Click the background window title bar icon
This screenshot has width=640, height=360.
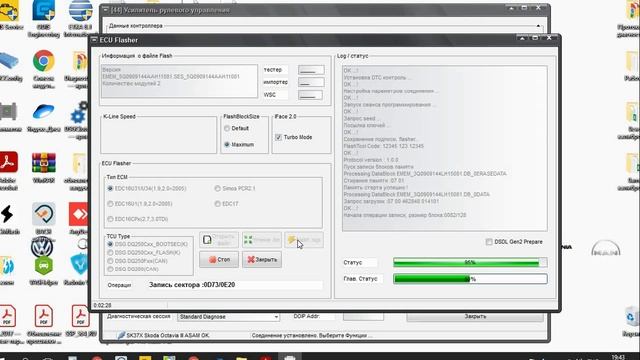coord(106,9)
